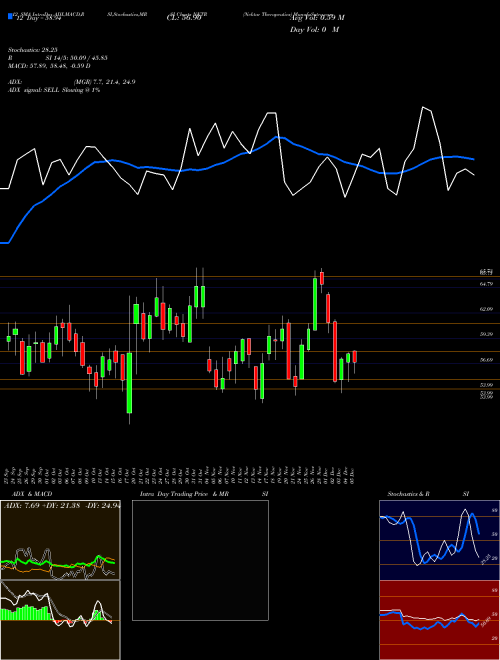500x660 pixels.
Task: Open the red RSI mini chart
Action: pos(439,620)
